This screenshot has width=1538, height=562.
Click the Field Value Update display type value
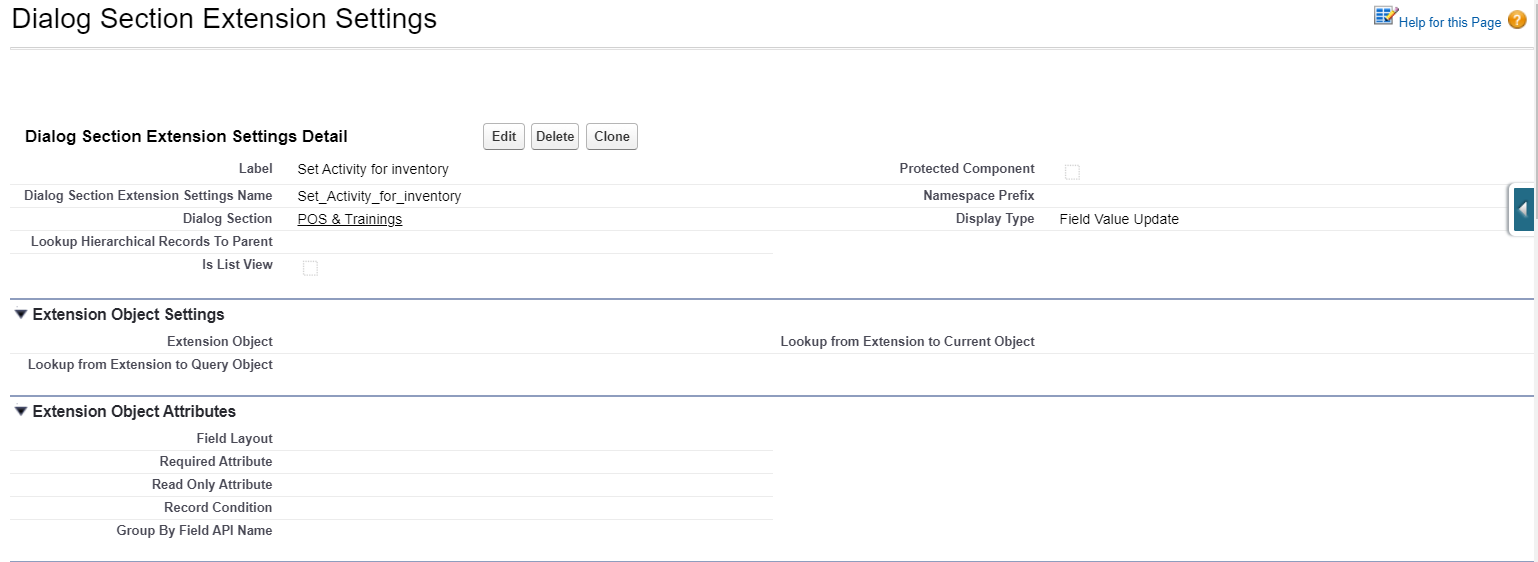(1118, 219)
